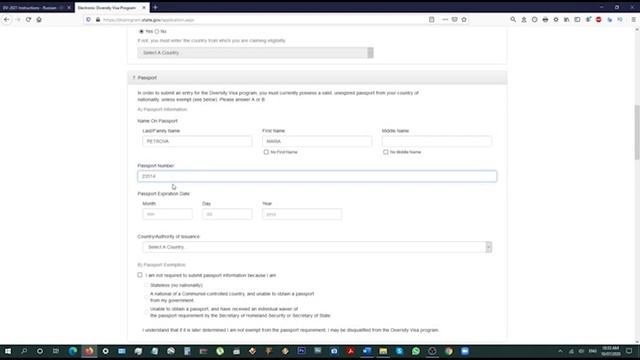Click the red adblock extension icon
This screenshot has height=360, width=640.
(598, 20)
